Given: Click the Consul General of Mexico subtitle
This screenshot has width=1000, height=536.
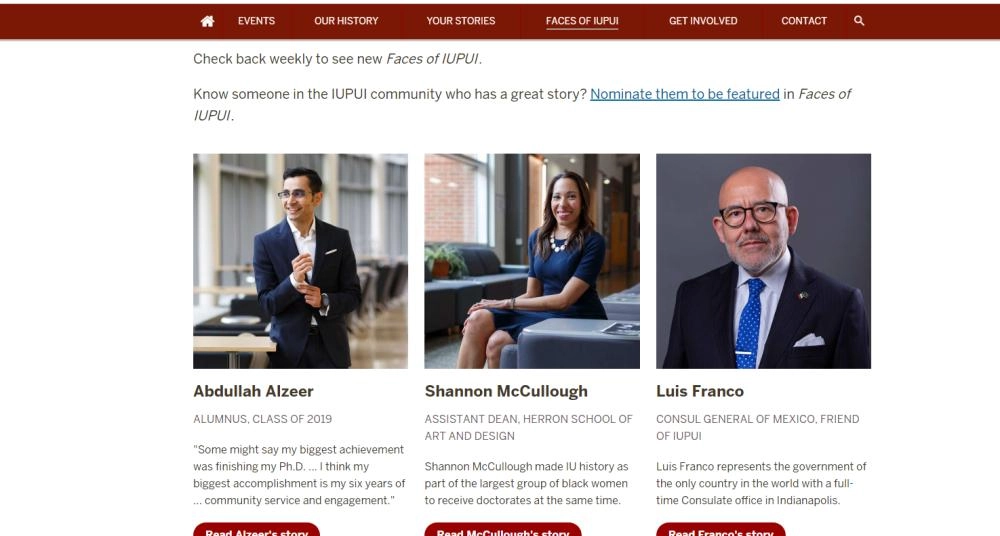Looking at the screenshot, I should [x=758, y=428].
